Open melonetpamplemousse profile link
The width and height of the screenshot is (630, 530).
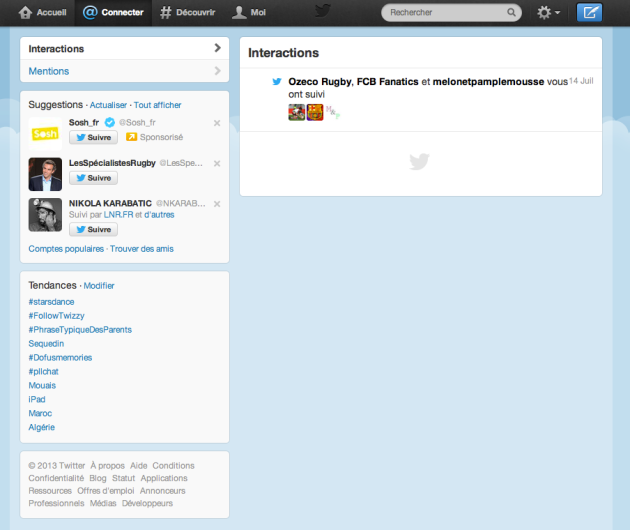[488, 82]
